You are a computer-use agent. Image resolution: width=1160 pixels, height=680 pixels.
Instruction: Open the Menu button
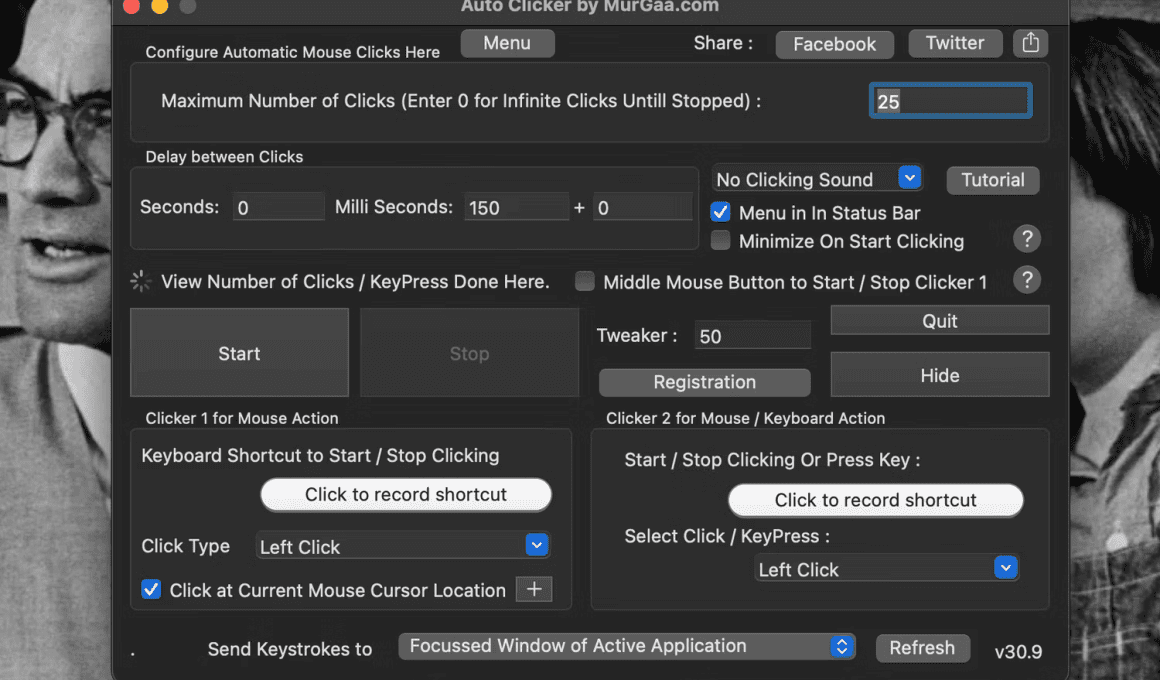click(x=507, y=43)
